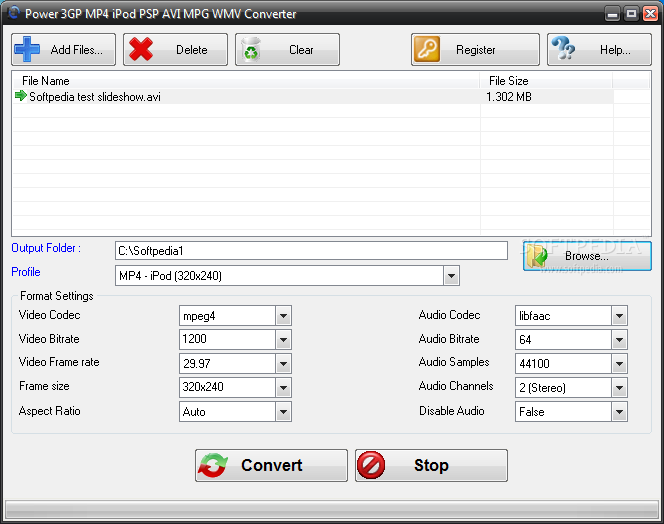This screenshot has height=524, width=664.
Task: Expand the Audio Bitrate dropdown
Action: coord(619,340)
